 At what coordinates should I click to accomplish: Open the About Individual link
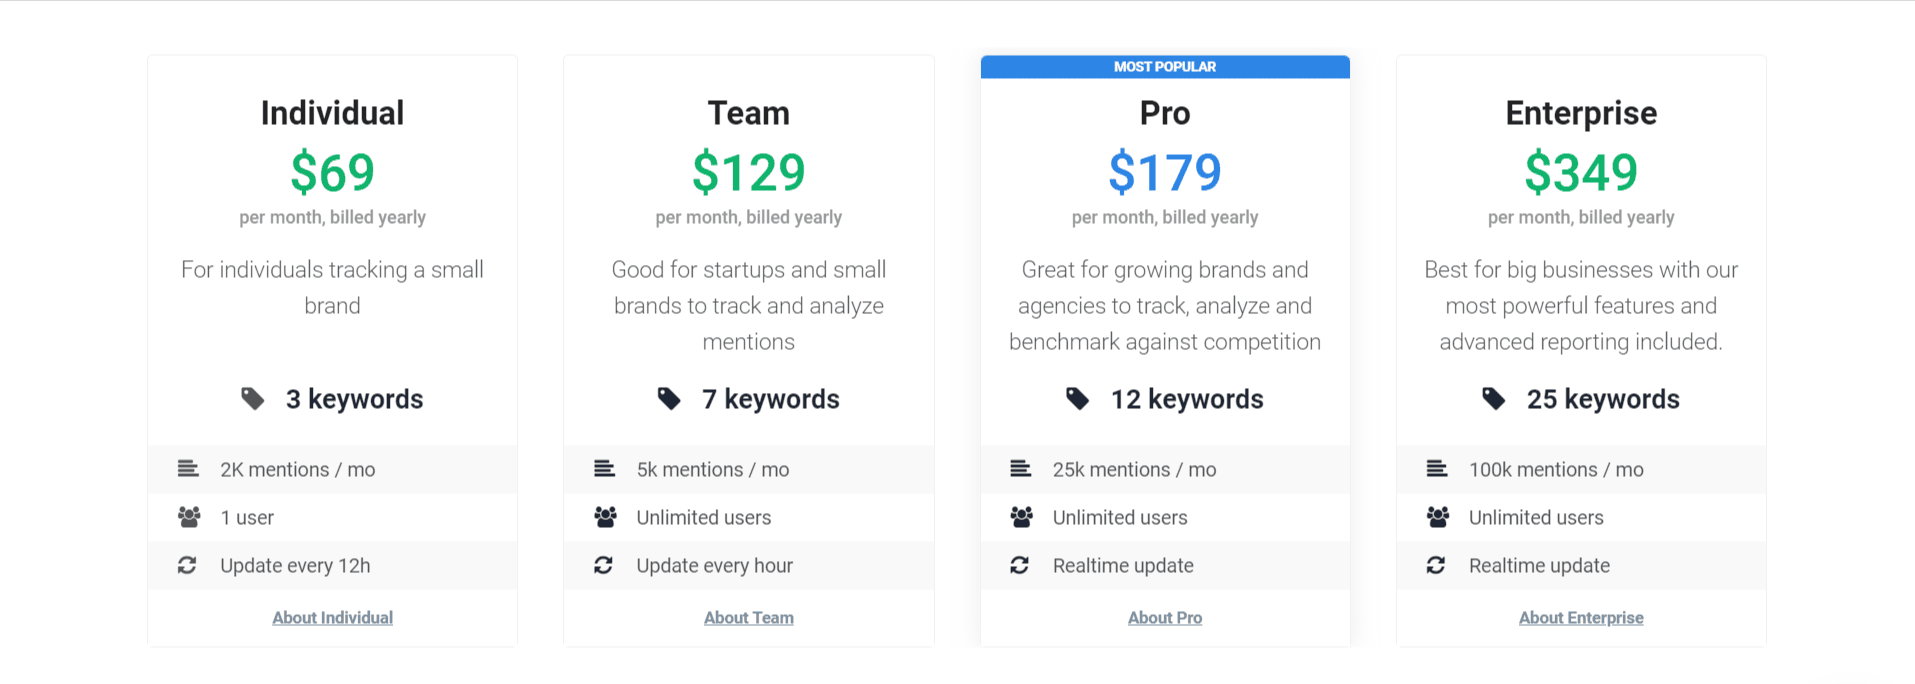pos(333,618)
